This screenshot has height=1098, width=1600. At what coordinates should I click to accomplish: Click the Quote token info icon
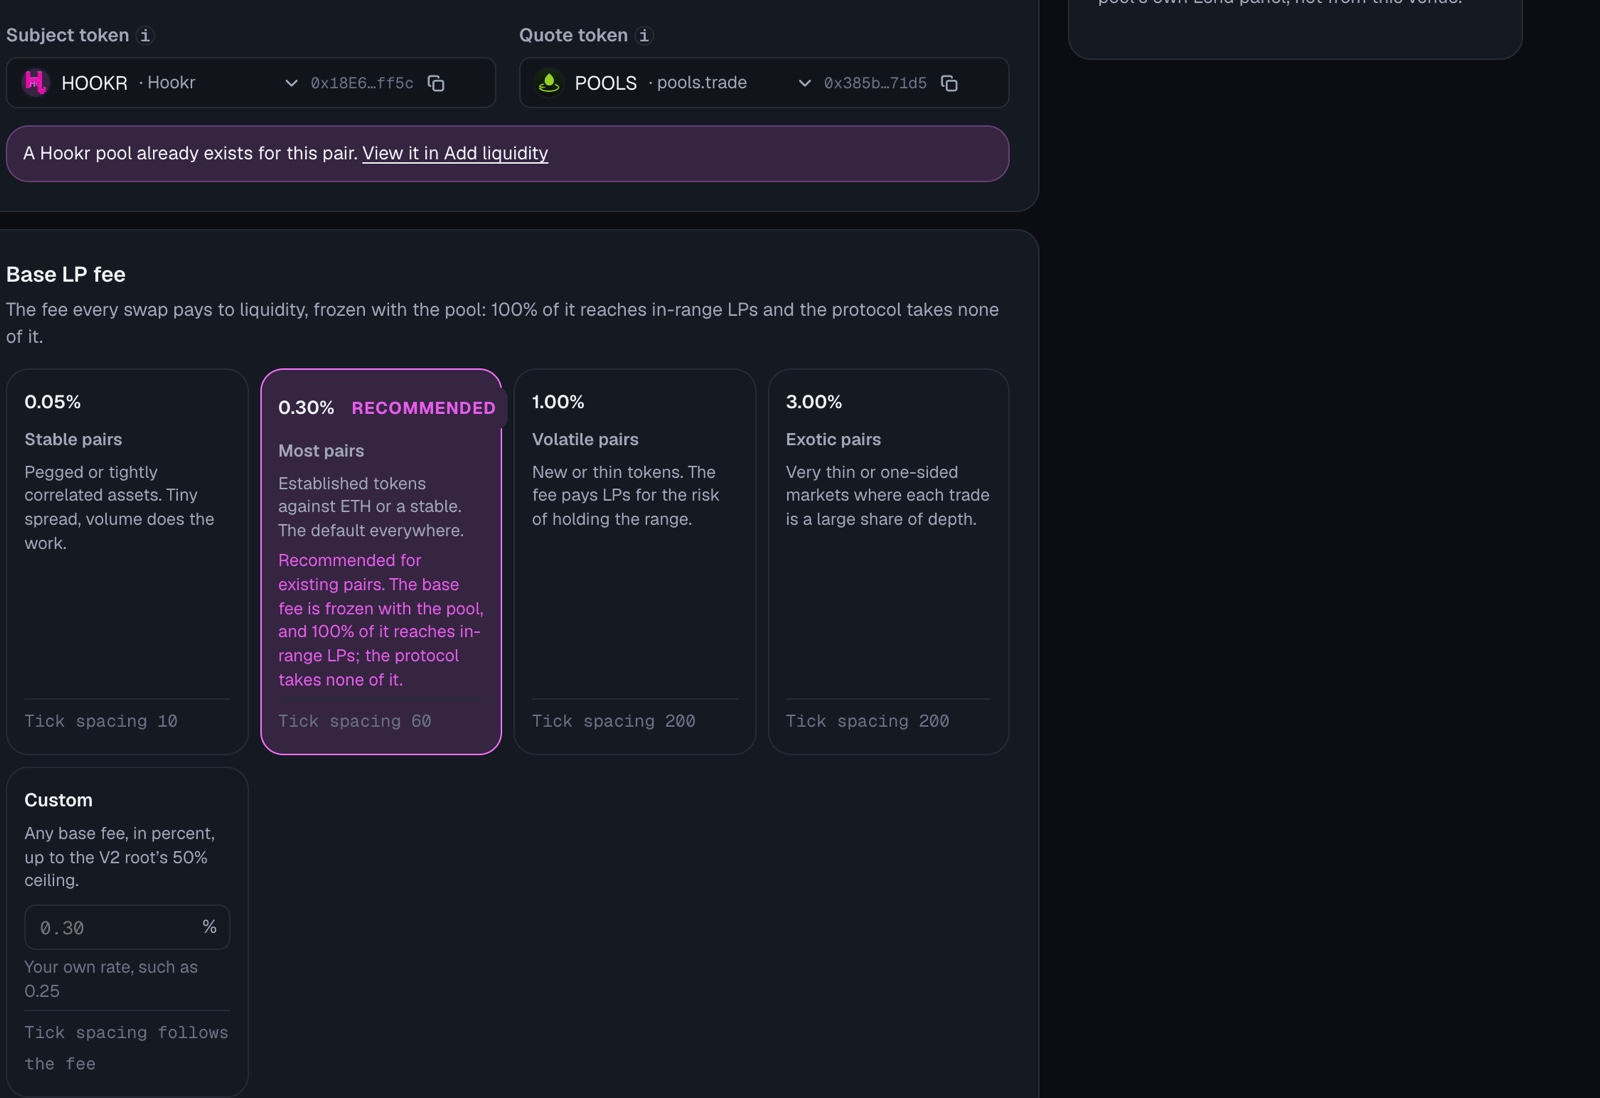644,35
